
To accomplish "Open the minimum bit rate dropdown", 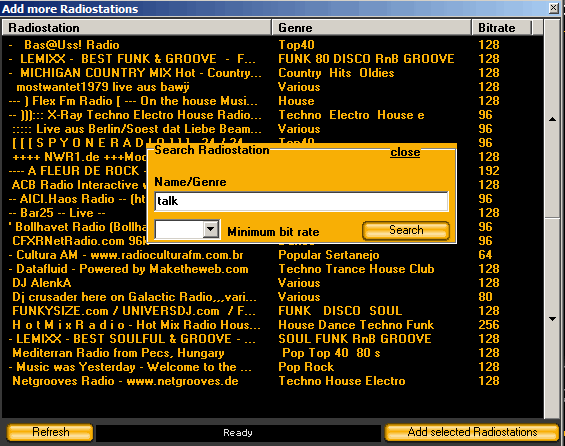I will point(210,229).
